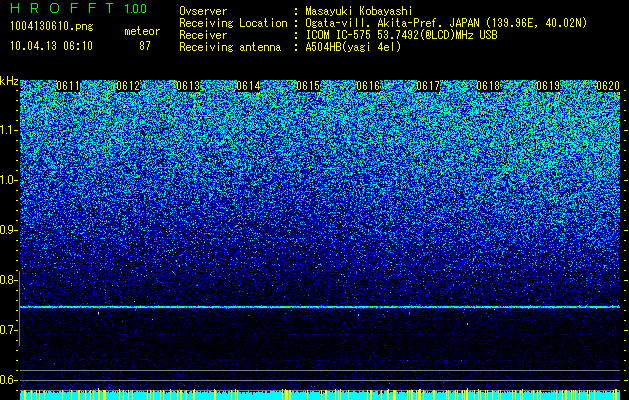Click the bright carrier line near 0.75 kHz

pyautogui.click(x=320, y=307)
